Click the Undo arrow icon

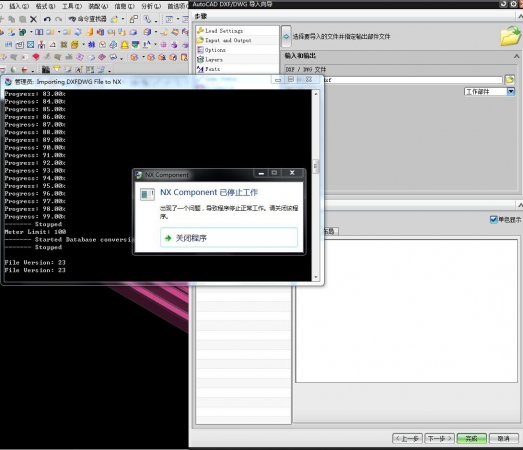[x=47, y=19]
